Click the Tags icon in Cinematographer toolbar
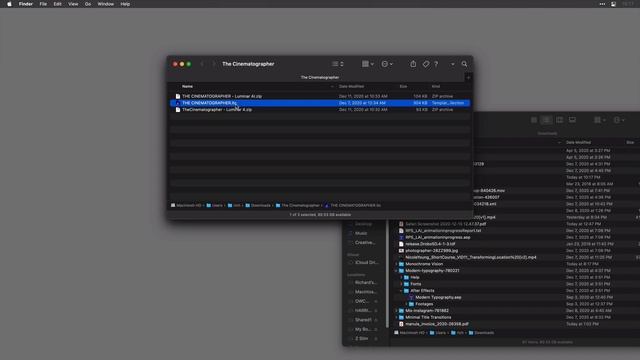The height and width of the screenshot is (360, 640). (426, 64)
